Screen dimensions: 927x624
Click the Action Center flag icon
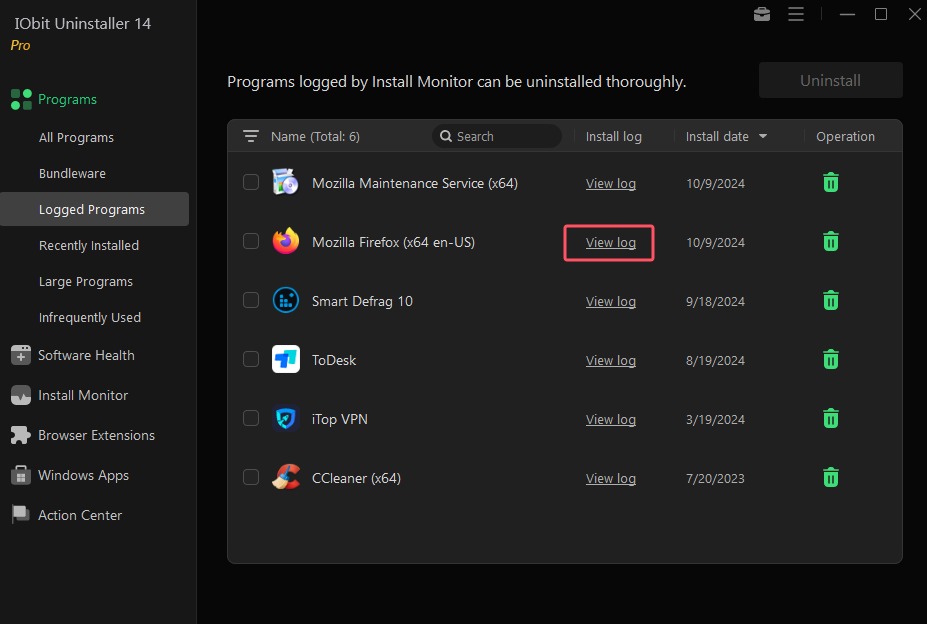coord(21,515)
